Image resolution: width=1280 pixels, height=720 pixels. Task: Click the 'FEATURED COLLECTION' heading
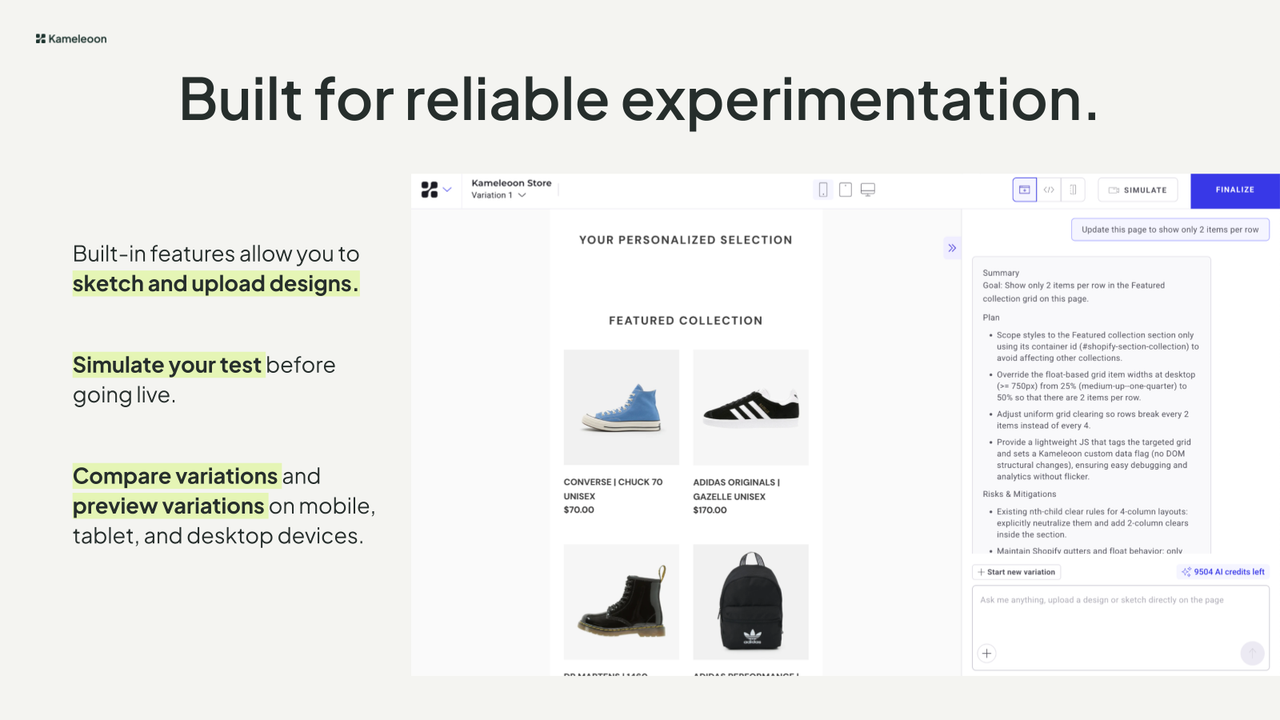tap(686, 321)
